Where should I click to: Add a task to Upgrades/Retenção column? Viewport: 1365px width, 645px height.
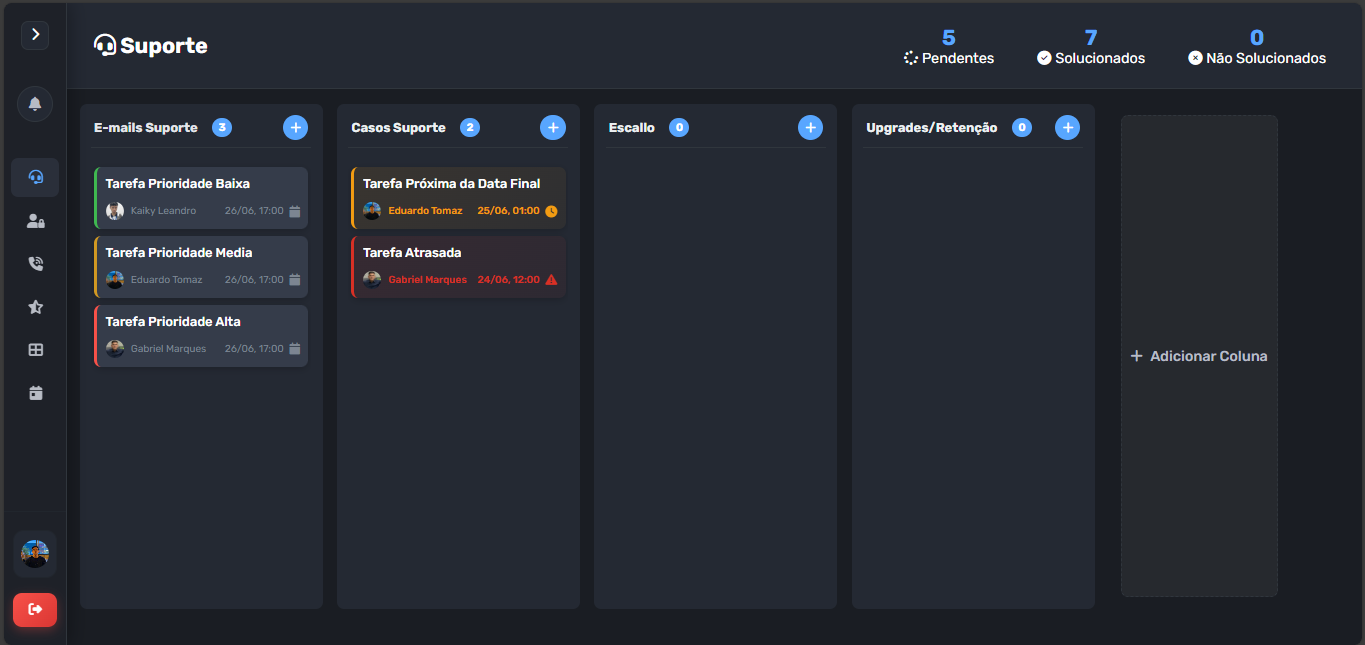point(1067,127)
